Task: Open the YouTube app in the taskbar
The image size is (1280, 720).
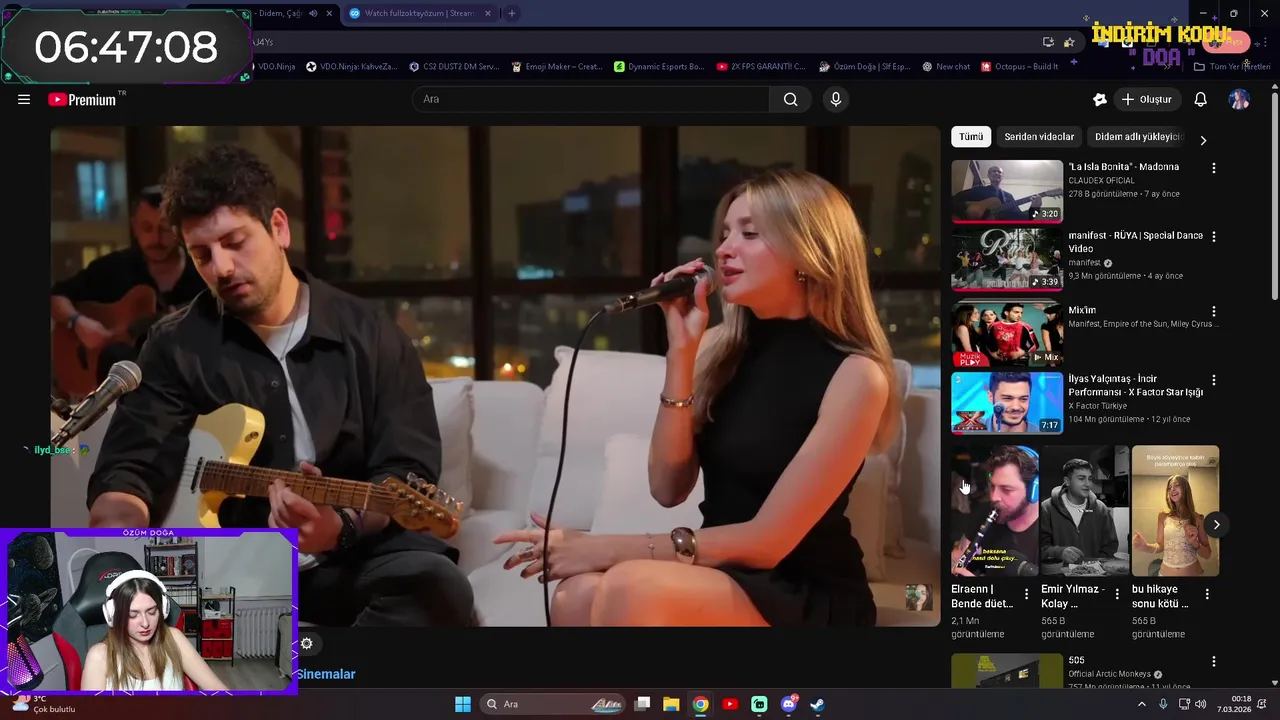Action: pyautogui.click(x=730, y=704)
